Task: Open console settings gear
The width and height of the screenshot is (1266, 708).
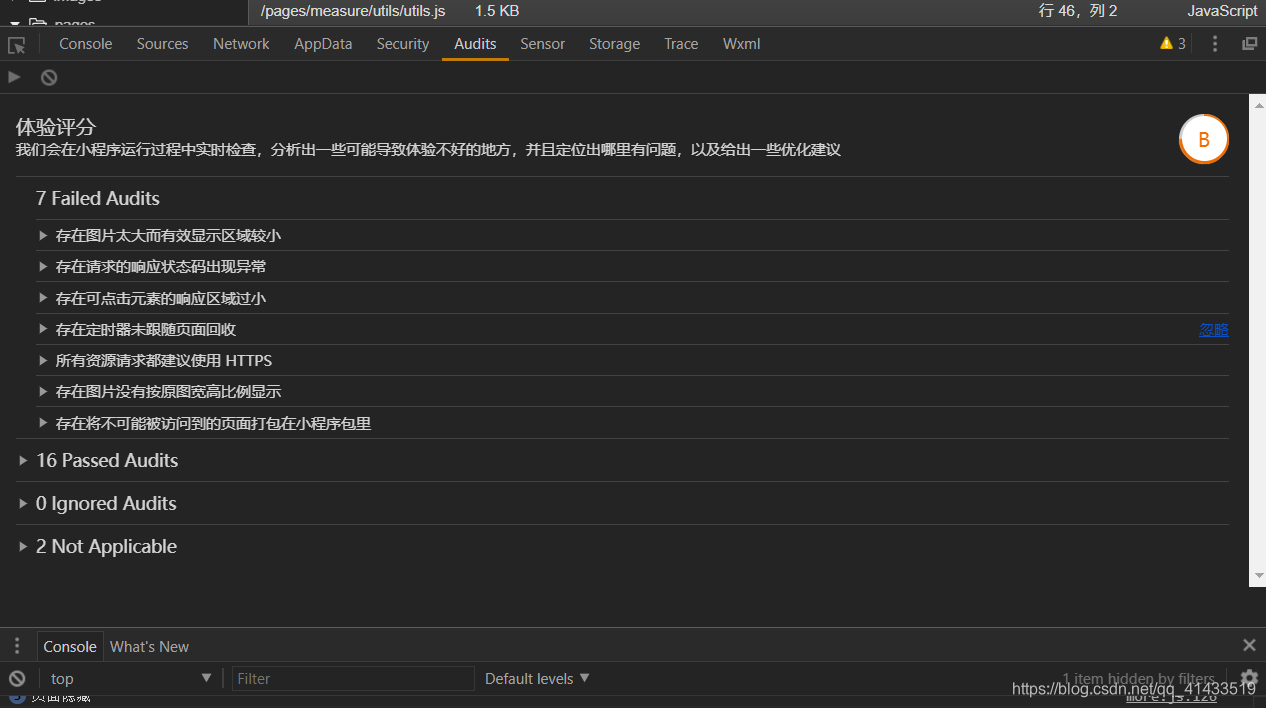Action: point(1249,678)
